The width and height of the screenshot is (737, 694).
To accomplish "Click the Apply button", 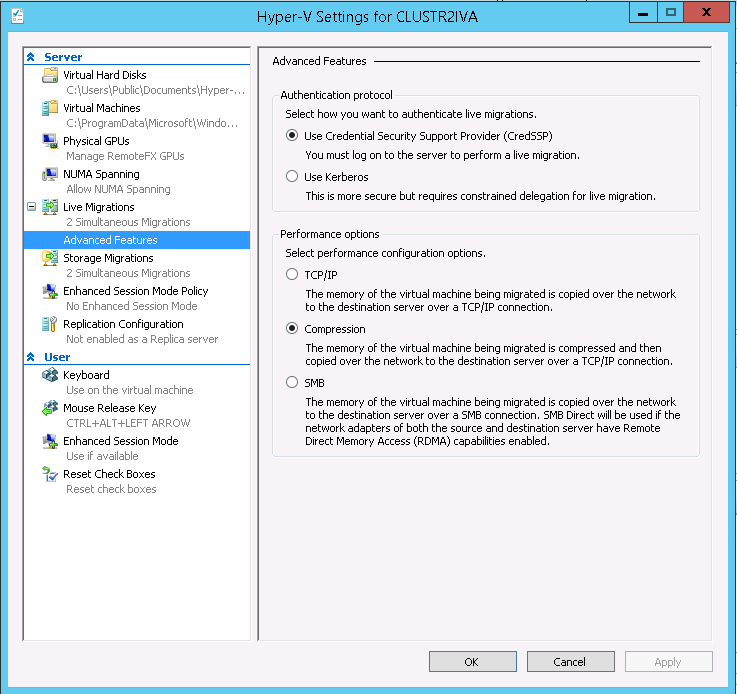I will pyautogui.click(x=668, y=662).
